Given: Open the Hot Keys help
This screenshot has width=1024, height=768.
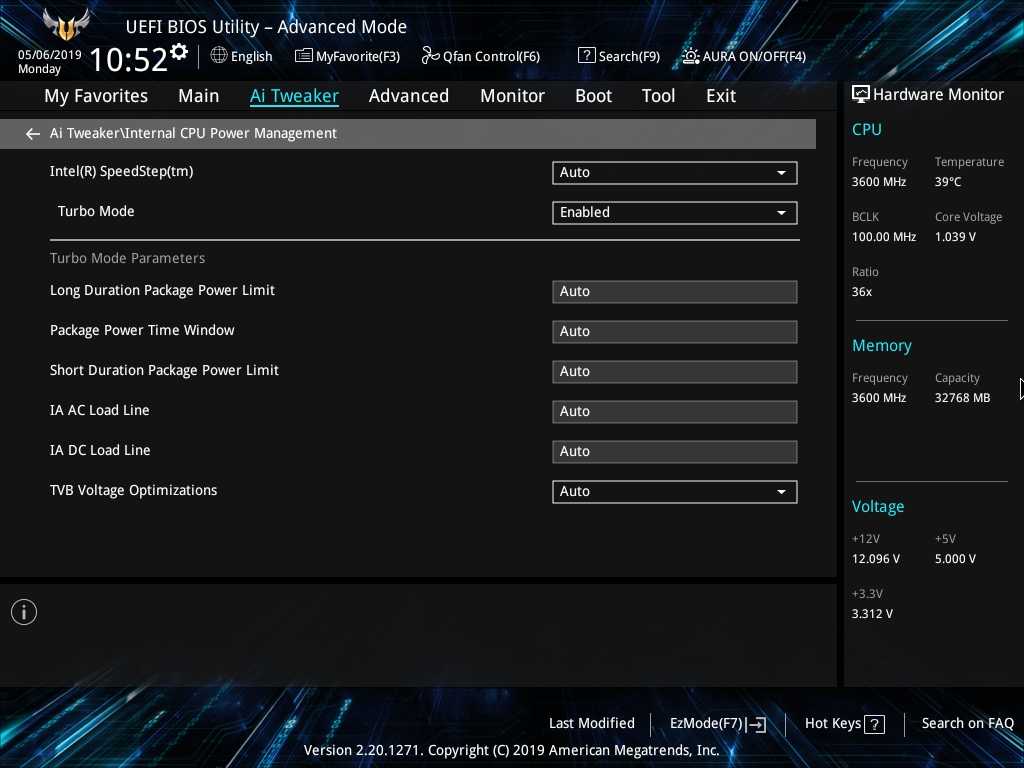Looking at the screenshot, I should coord(845,724).
